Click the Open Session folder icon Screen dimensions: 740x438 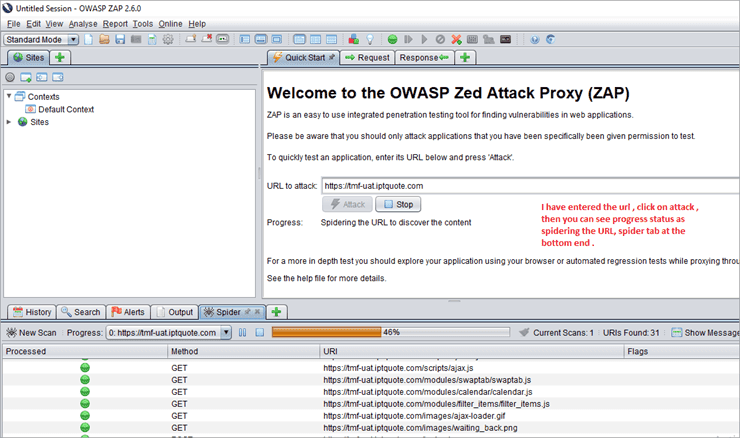(x=105, y=40)
